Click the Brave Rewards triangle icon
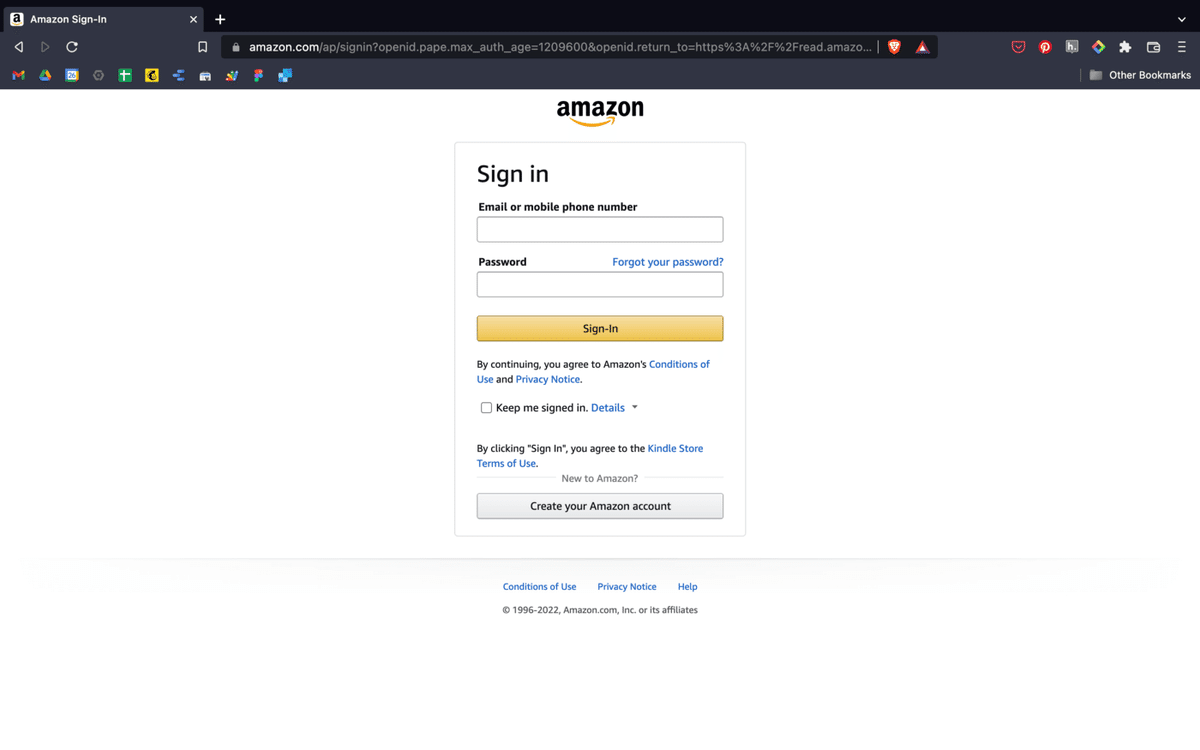The image size is (1200, 750). (x=922, y=47)
